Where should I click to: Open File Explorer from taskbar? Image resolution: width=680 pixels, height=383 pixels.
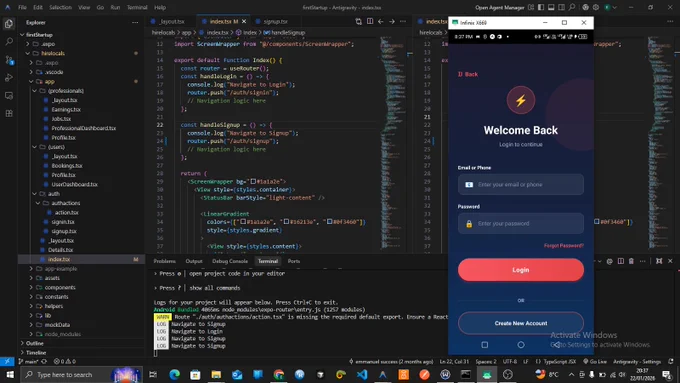(x=216, y=374)
